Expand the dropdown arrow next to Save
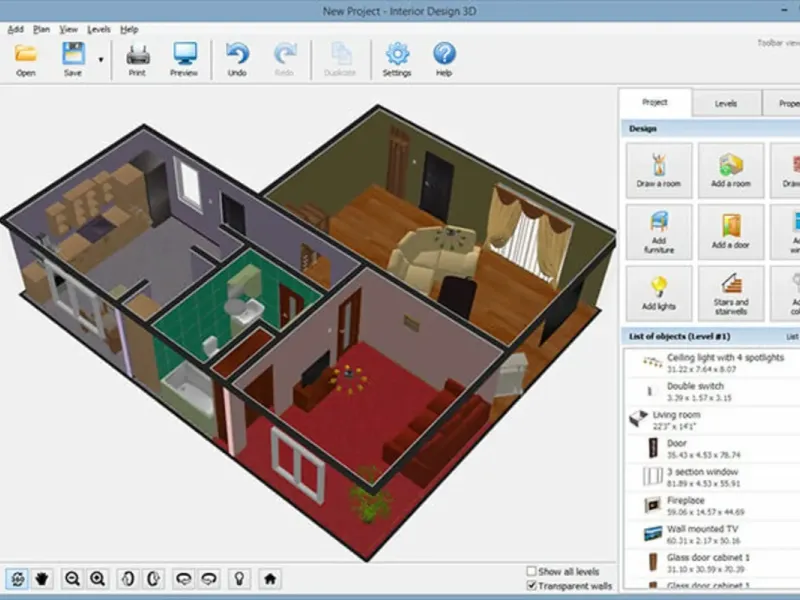 [101, 60]
